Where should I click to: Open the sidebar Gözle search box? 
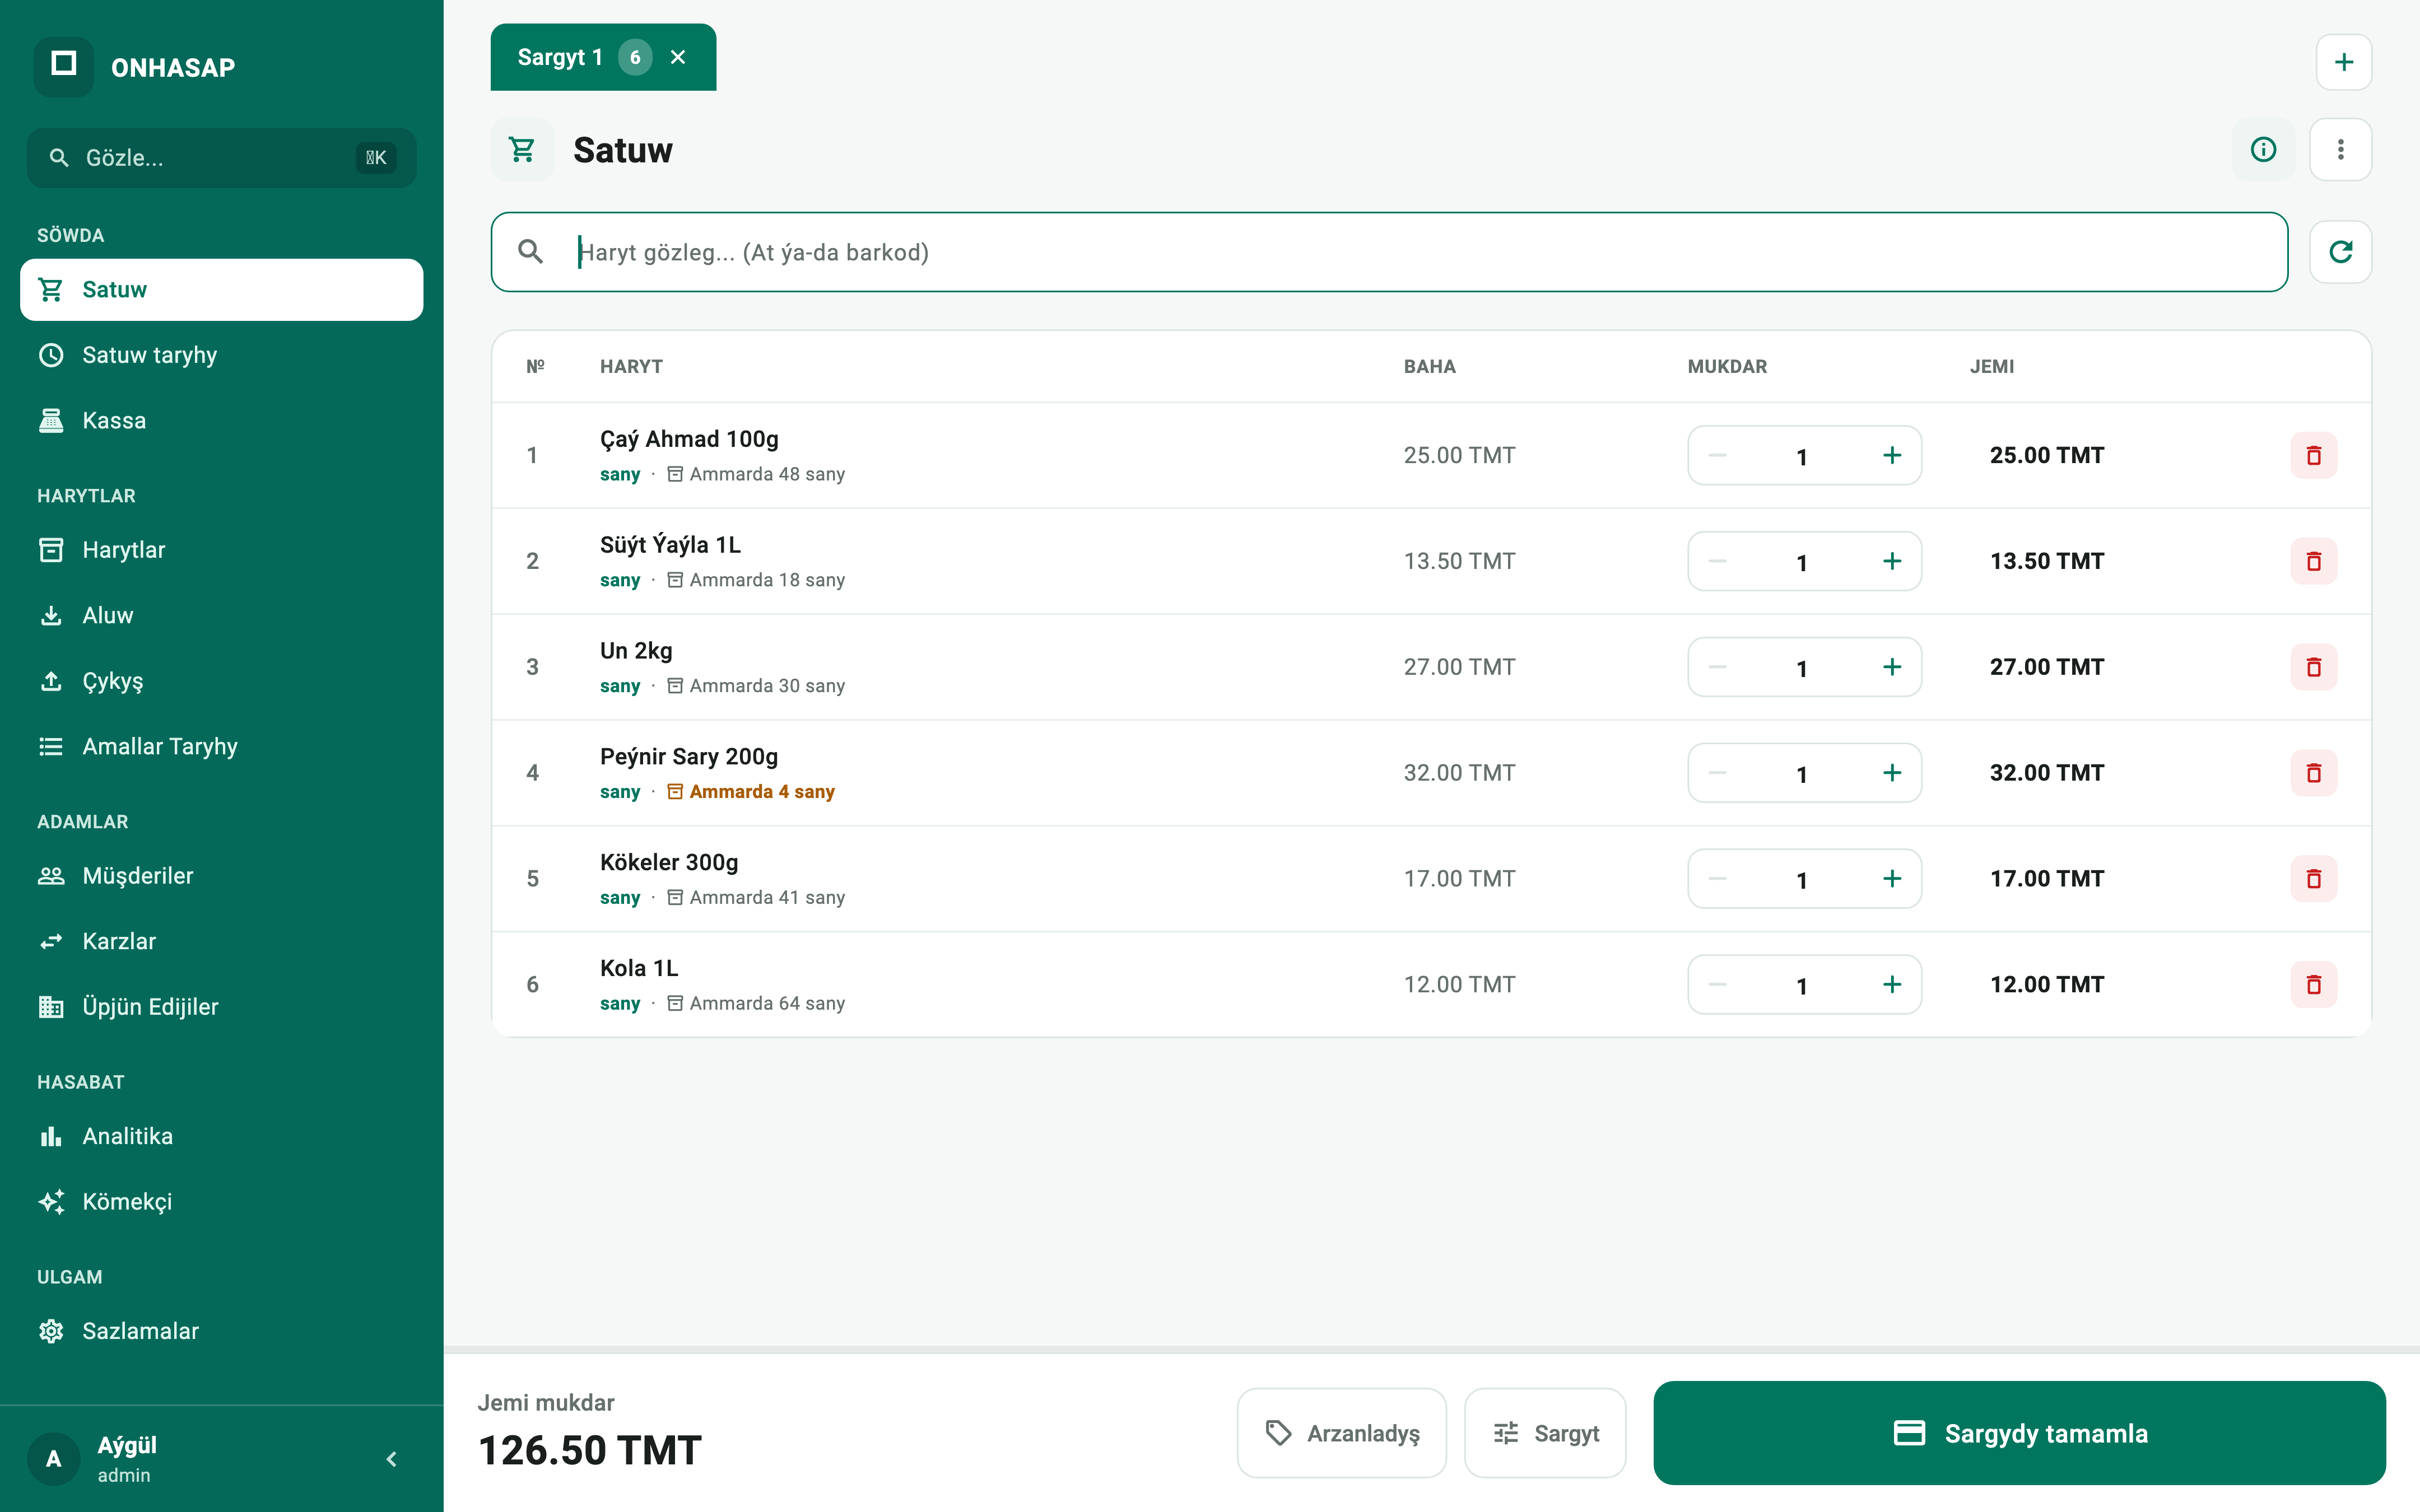click(x=221, y=158)
